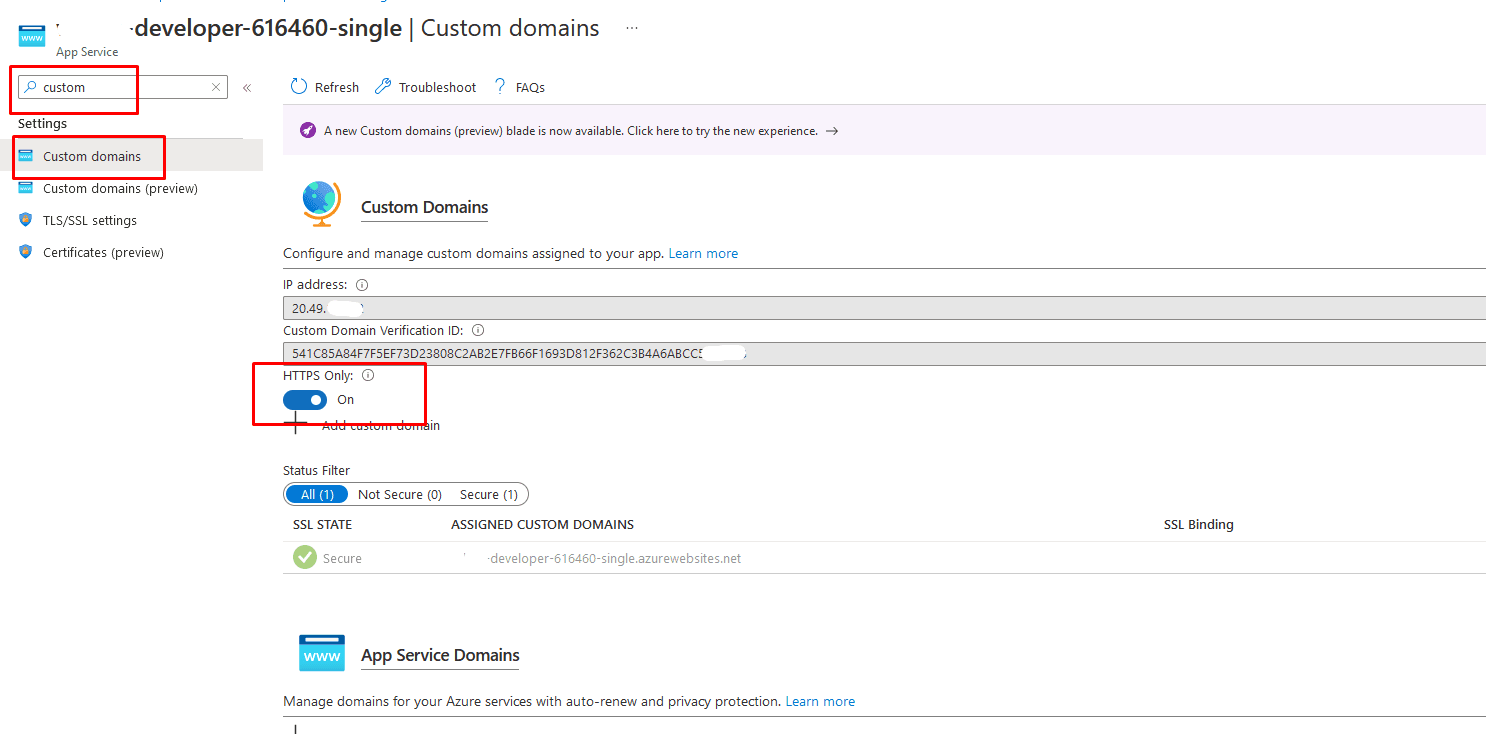Image resolution: width=1486 pixels, height=734 pixels.
Task: Open Certificates (preview) menu item
Action: click(x=103, y=252)
